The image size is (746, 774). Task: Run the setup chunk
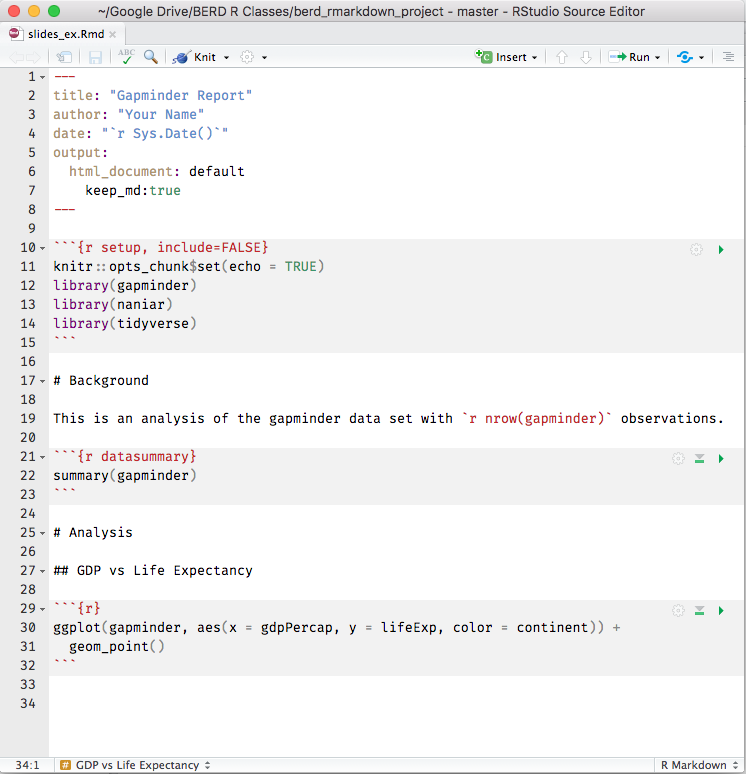(x=721, y=250)
